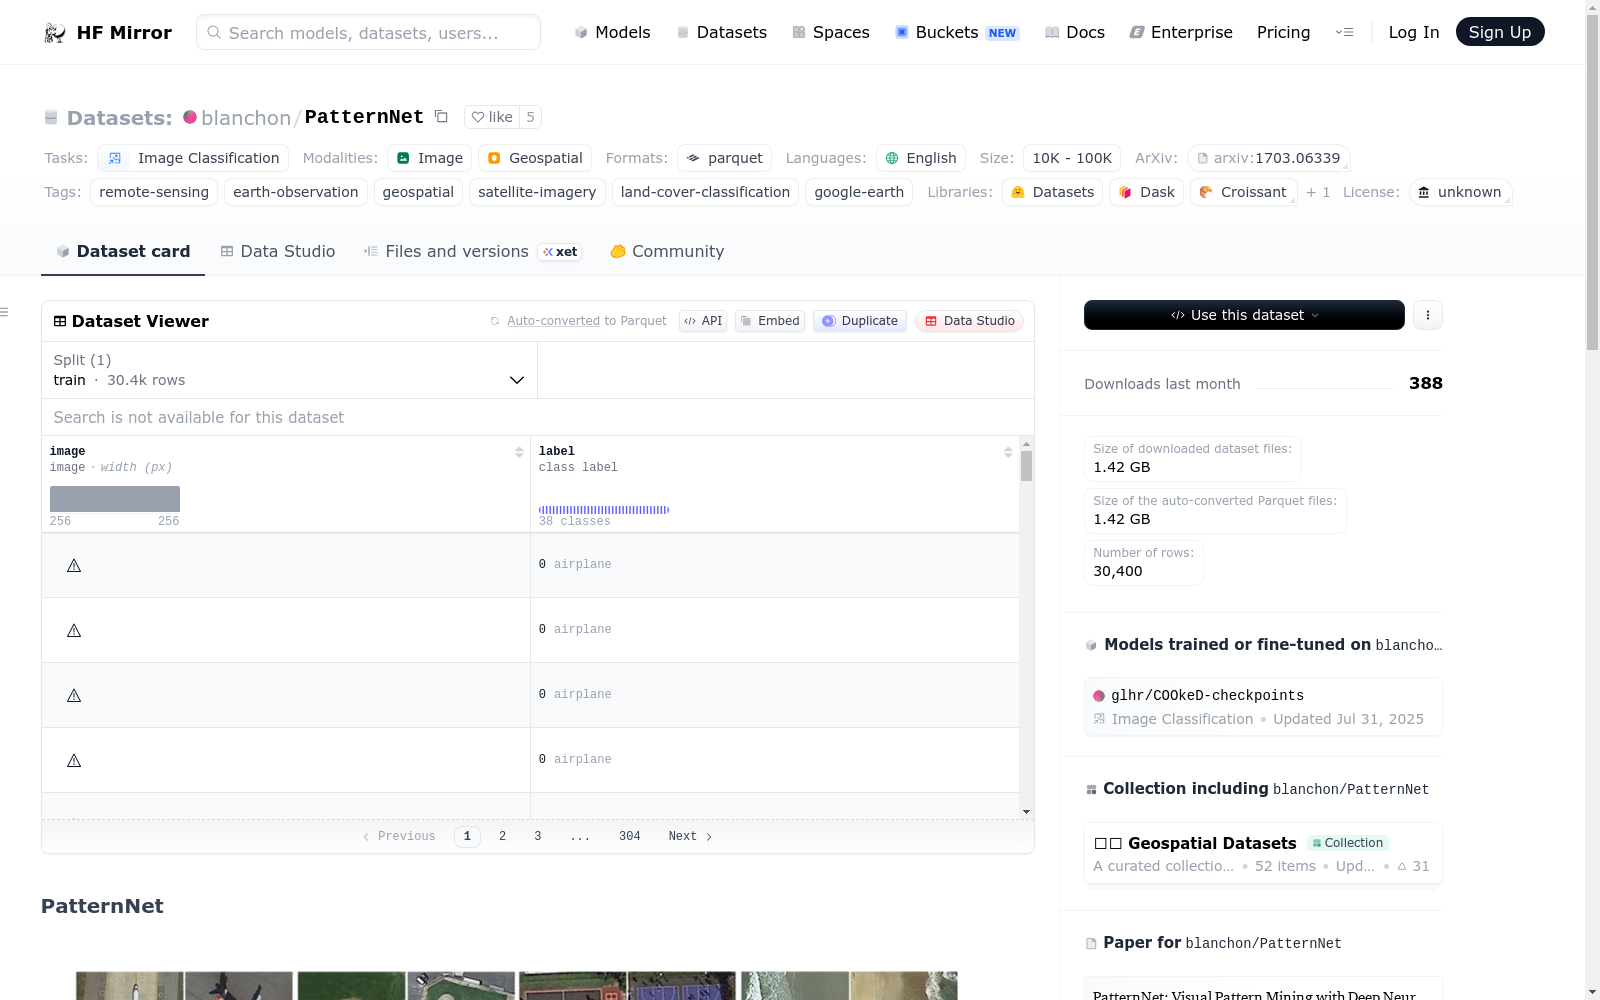Viewport: 1600px width, 1000px height.
Task: Click the Size 10K - 100K tag
Action: pyautogui.click(x=1072, y=158)
